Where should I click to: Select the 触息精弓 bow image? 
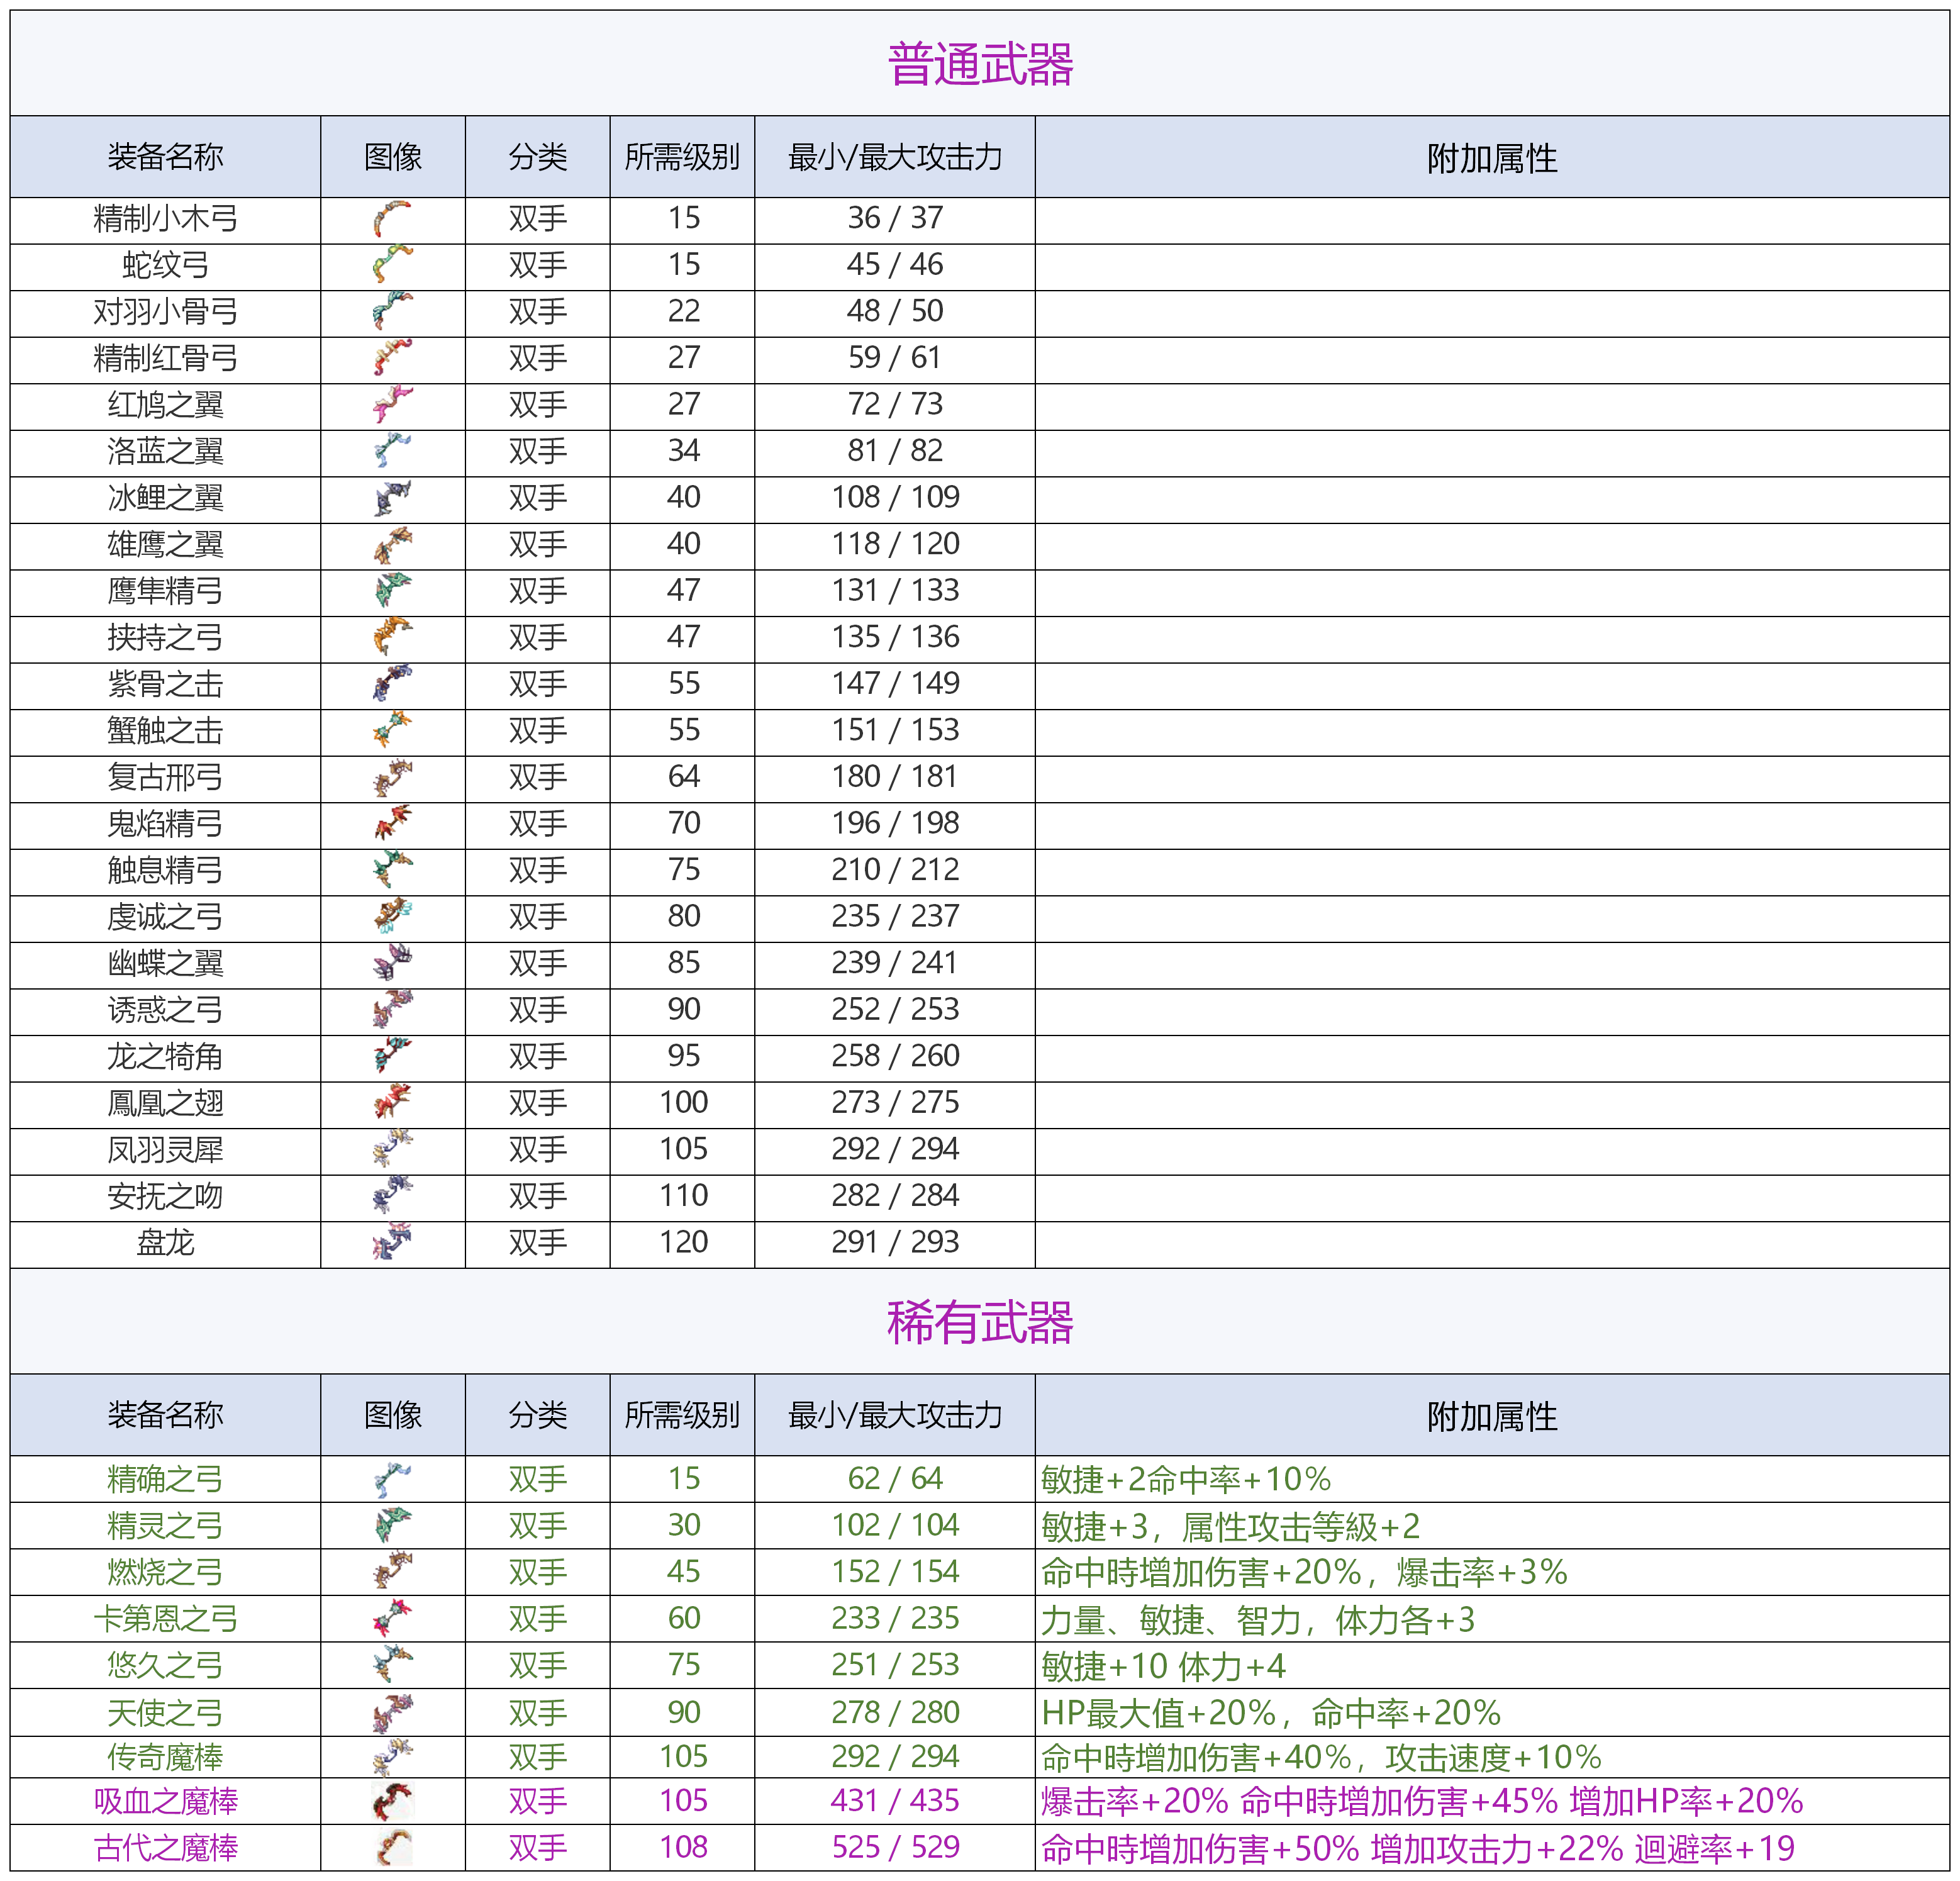pos(392,870)
